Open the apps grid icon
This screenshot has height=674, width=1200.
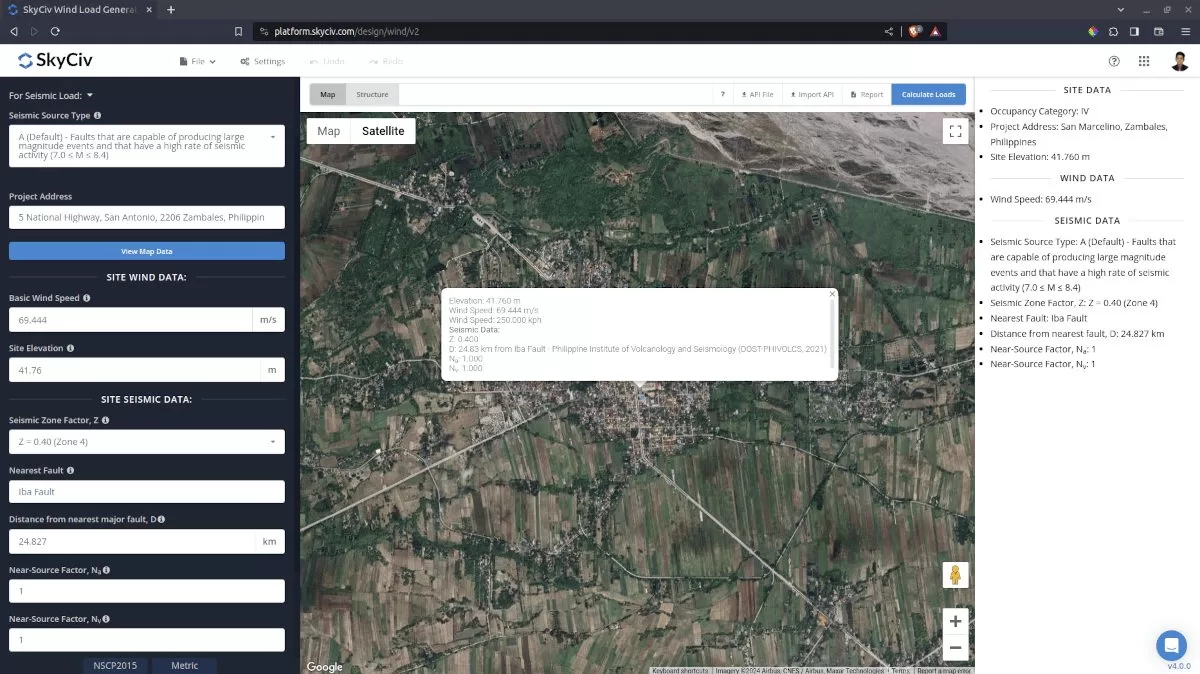point(1144,61)
